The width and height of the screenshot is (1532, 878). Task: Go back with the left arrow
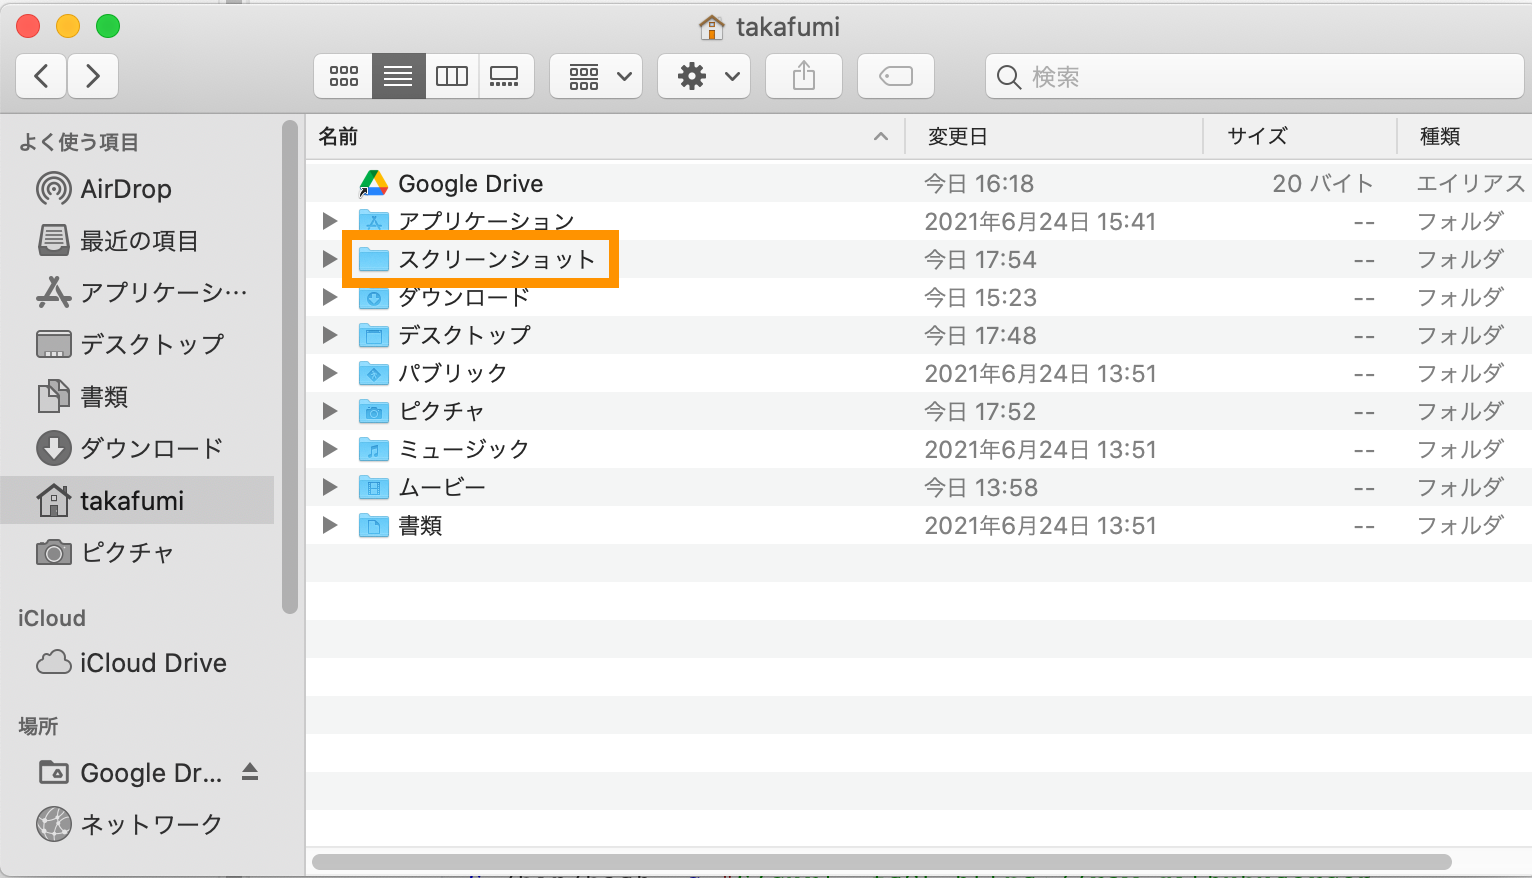[x=42, y=76]
